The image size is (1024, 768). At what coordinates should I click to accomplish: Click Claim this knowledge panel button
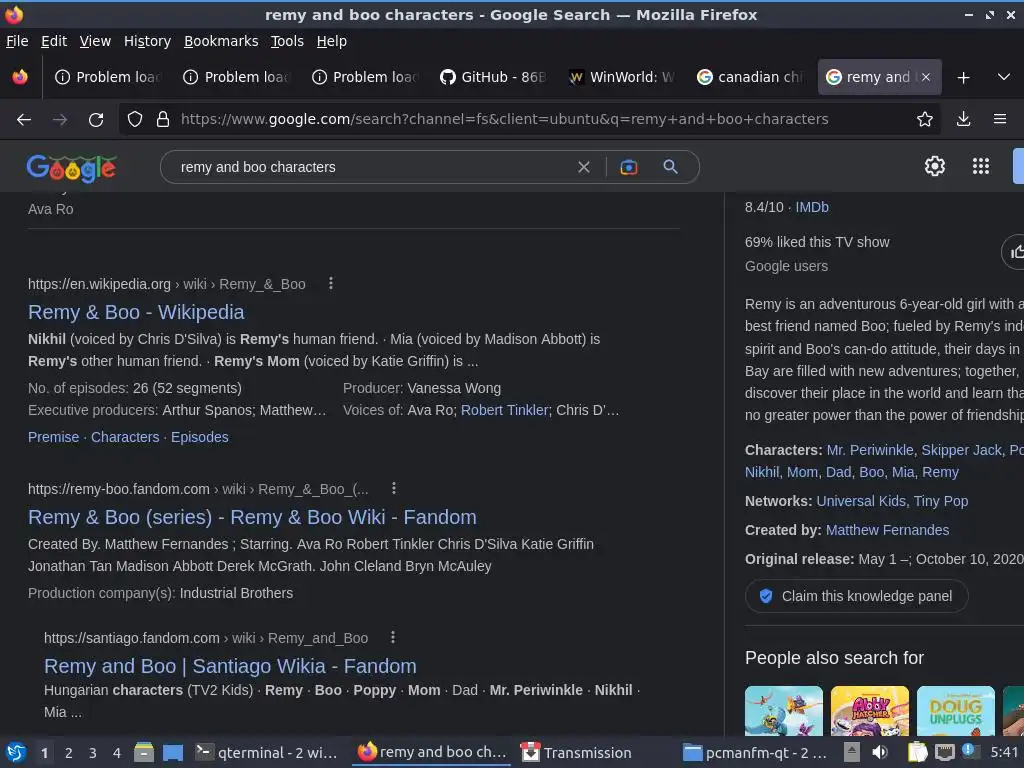(856, 596)
